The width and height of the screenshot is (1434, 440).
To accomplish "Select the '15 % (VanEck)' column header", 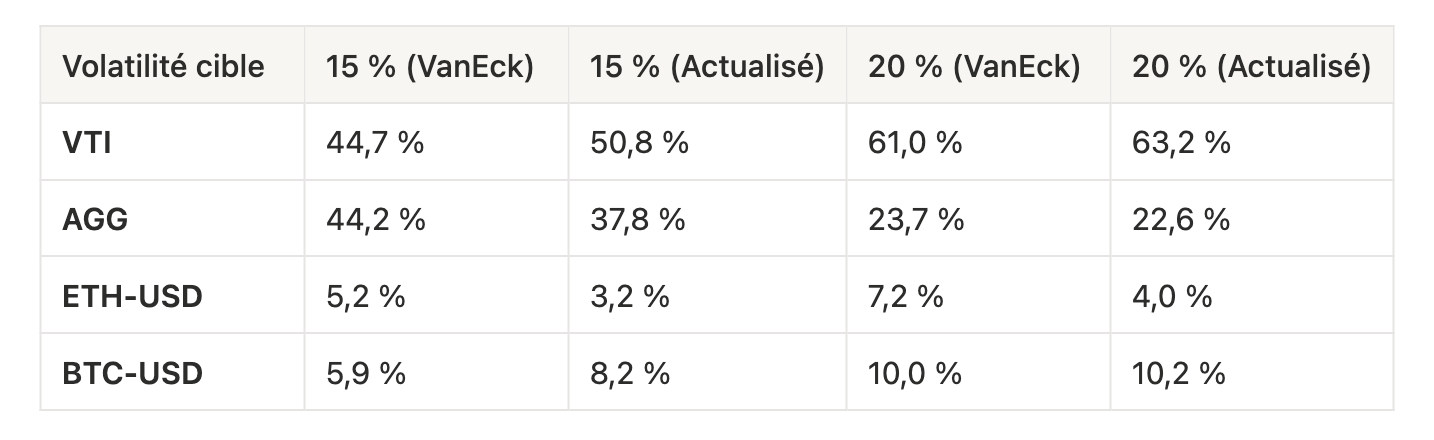I will (x=437, y=65).
